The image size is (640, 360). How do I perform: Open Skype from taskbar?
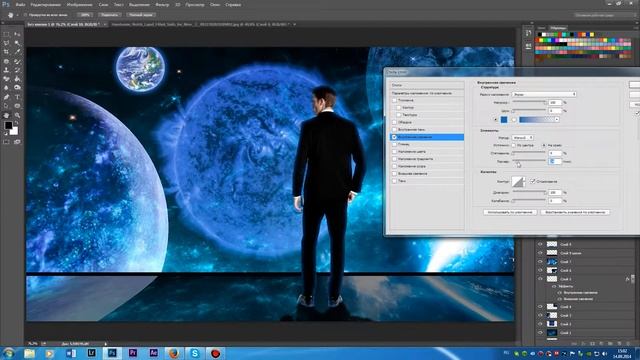click(x=195, y=353)
